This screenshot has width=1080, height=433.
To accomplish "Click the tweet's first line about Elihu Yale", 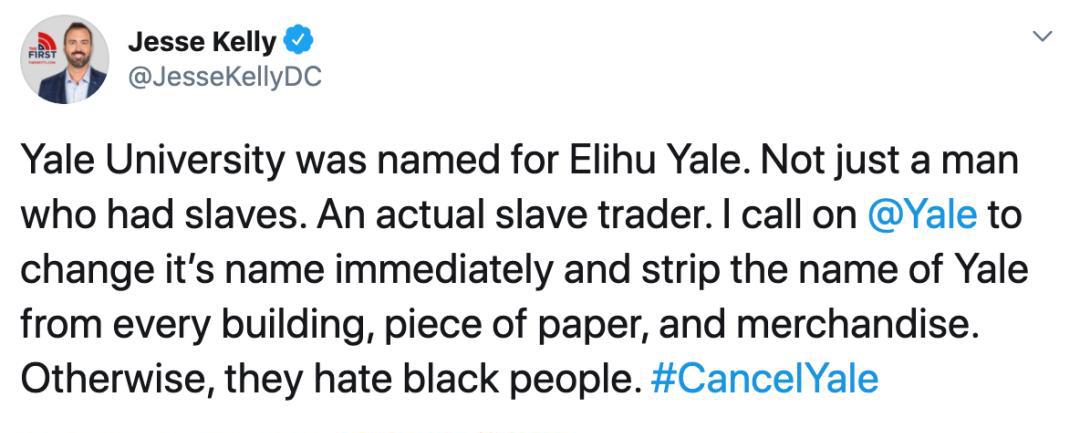I will coord(519,162).
